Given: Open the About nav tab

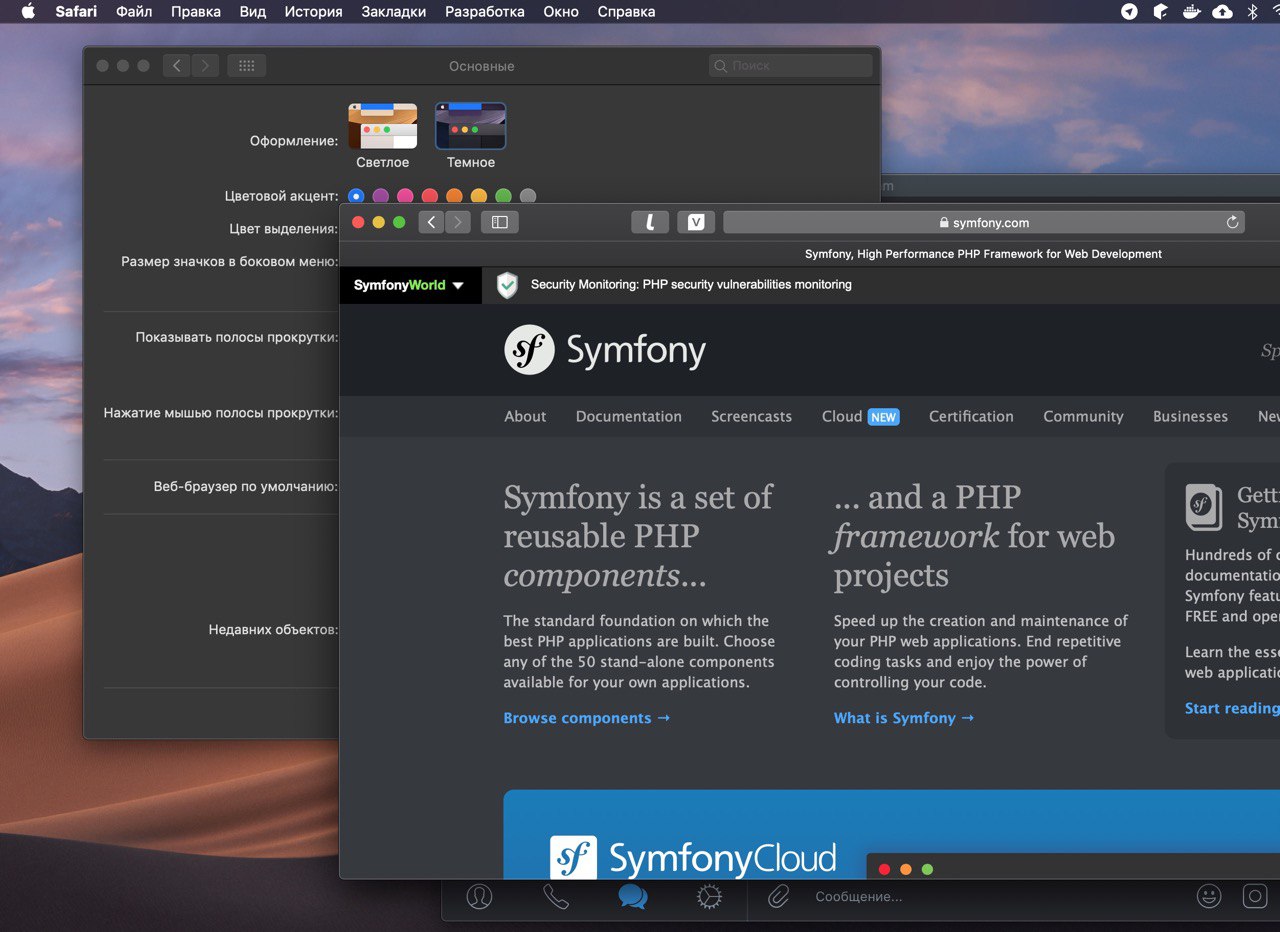Looking at the screenshot, I should [525, 416].
